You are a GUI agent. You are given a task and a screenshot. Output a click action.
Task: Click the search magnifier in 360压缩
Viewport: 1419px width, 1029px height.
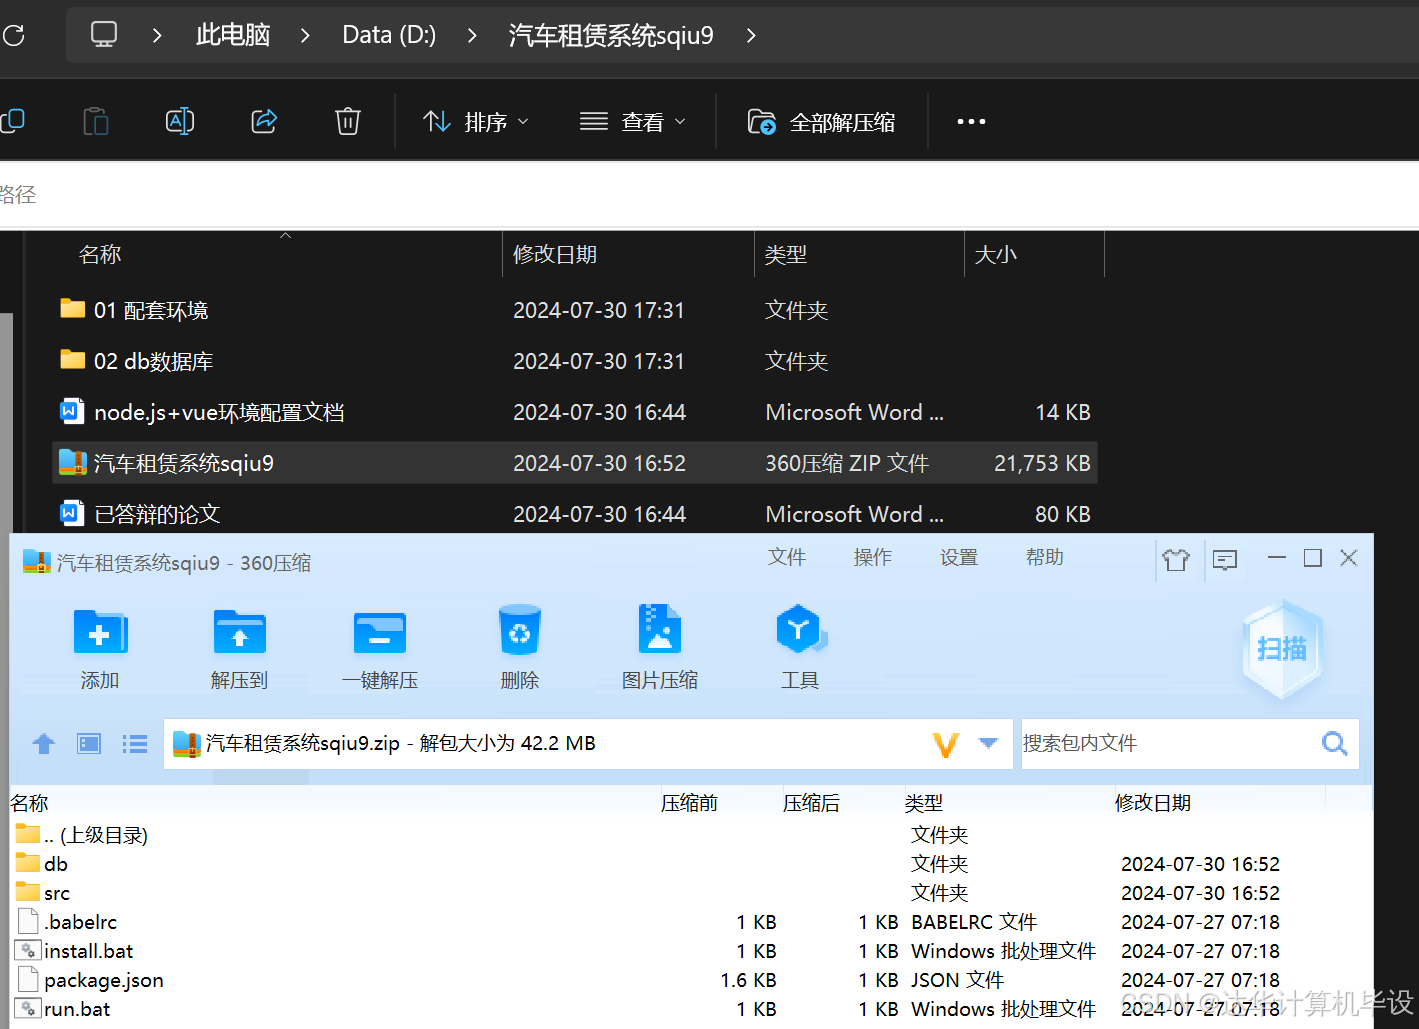pos(1334,743)
